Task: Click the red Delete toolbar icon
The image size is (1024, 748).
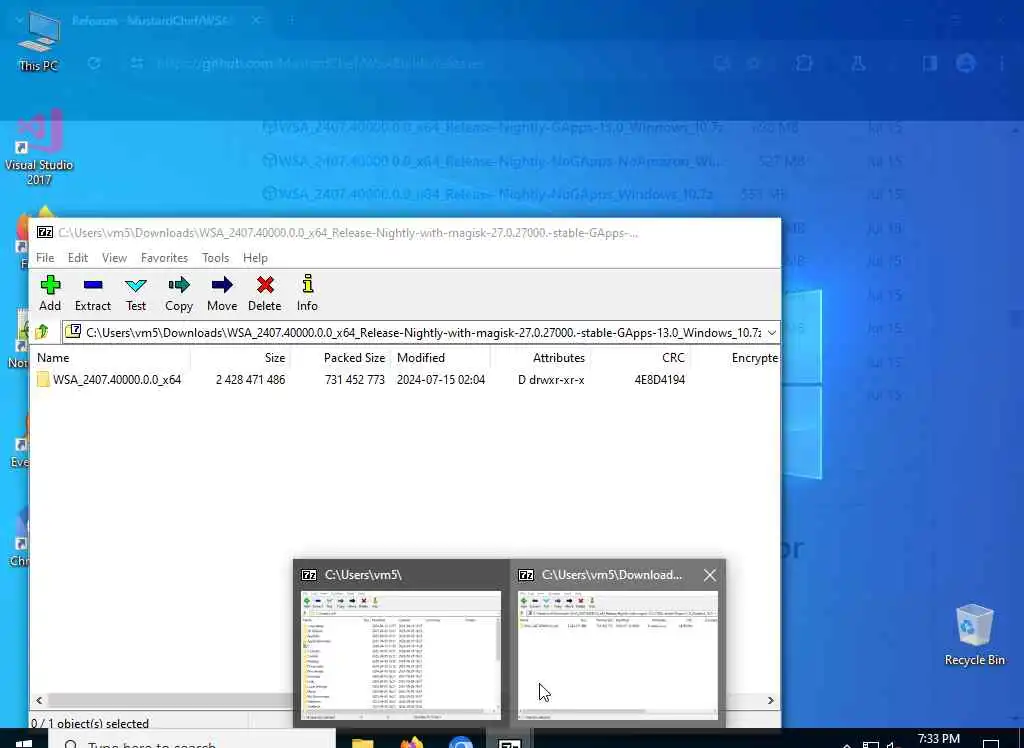Action: (x=264, y=293)
